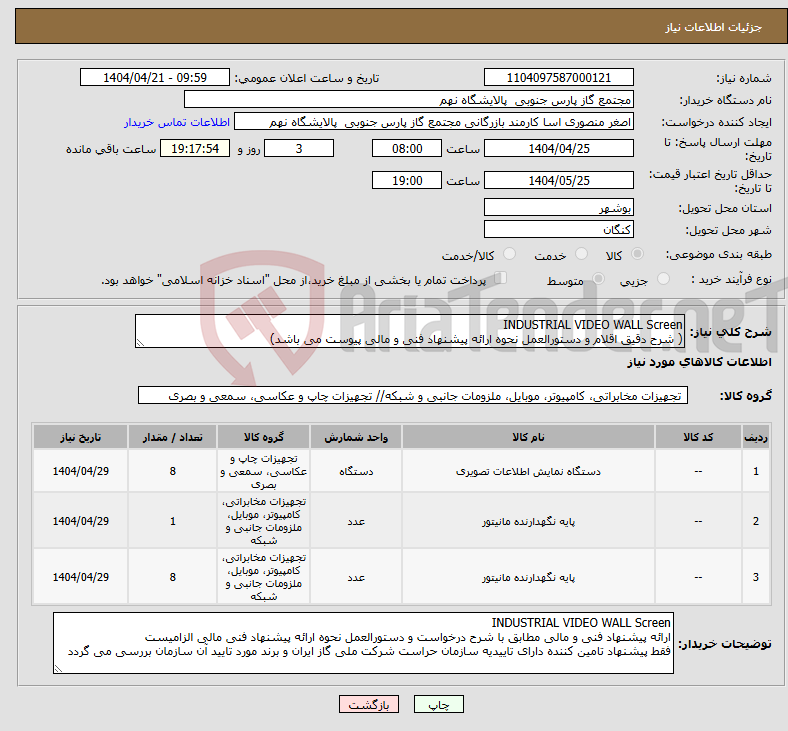Screen dimensions: 788x731
Task: Click پایه نگهدارنده مانیتور in row 2
Action: click(x=528, y=521)
